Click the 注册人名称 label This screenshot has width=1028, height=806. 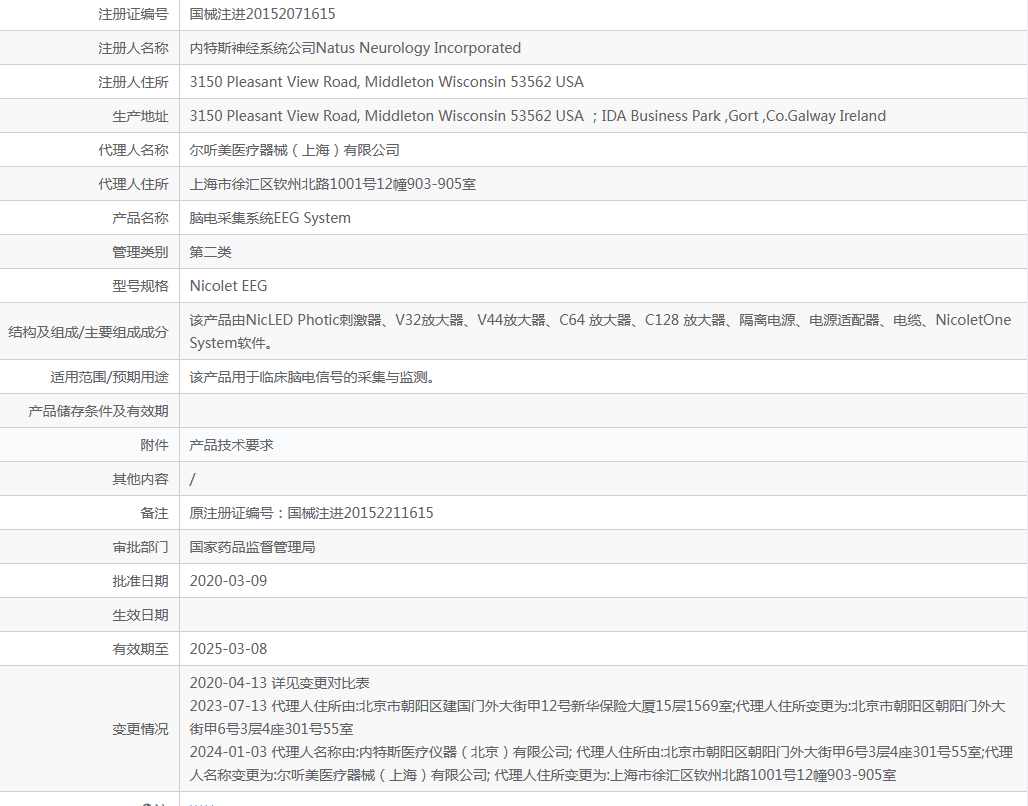tap(133, 48)
